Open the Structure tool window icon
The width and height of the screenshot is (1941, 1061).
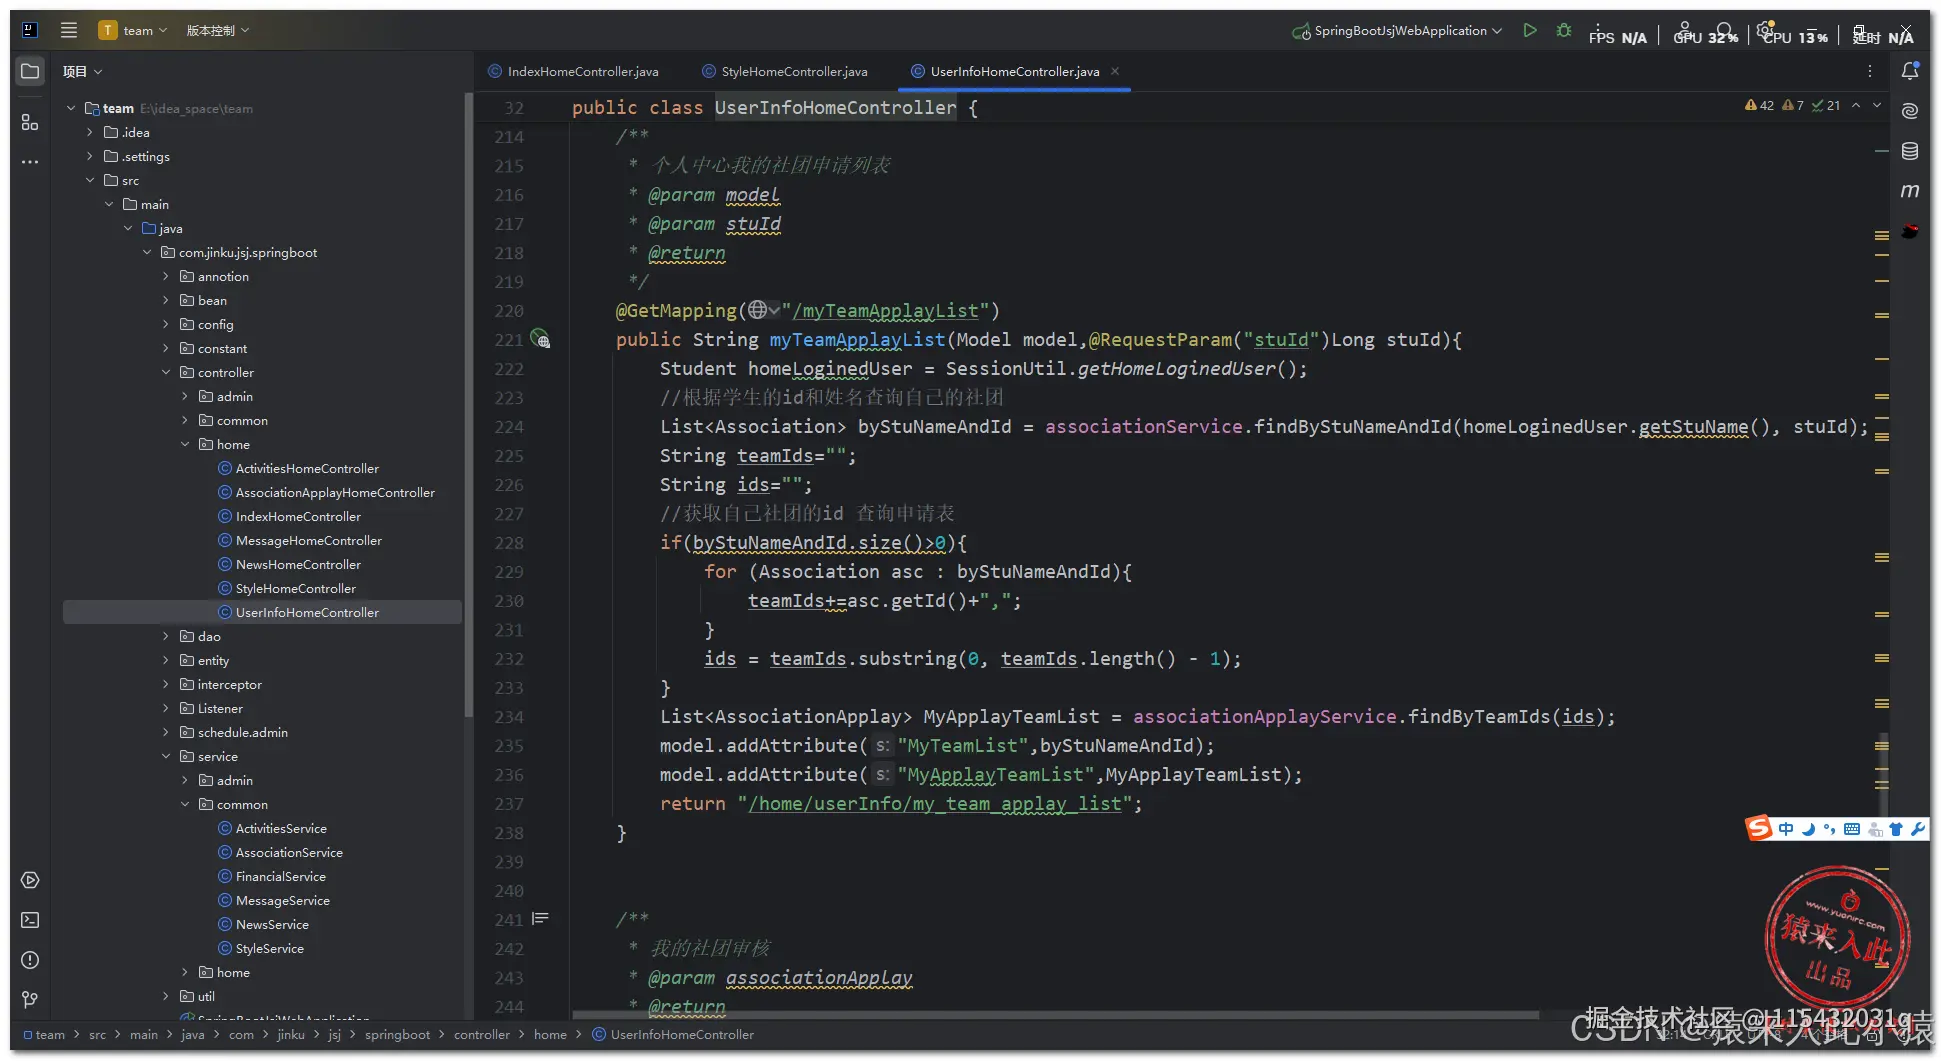30,122
